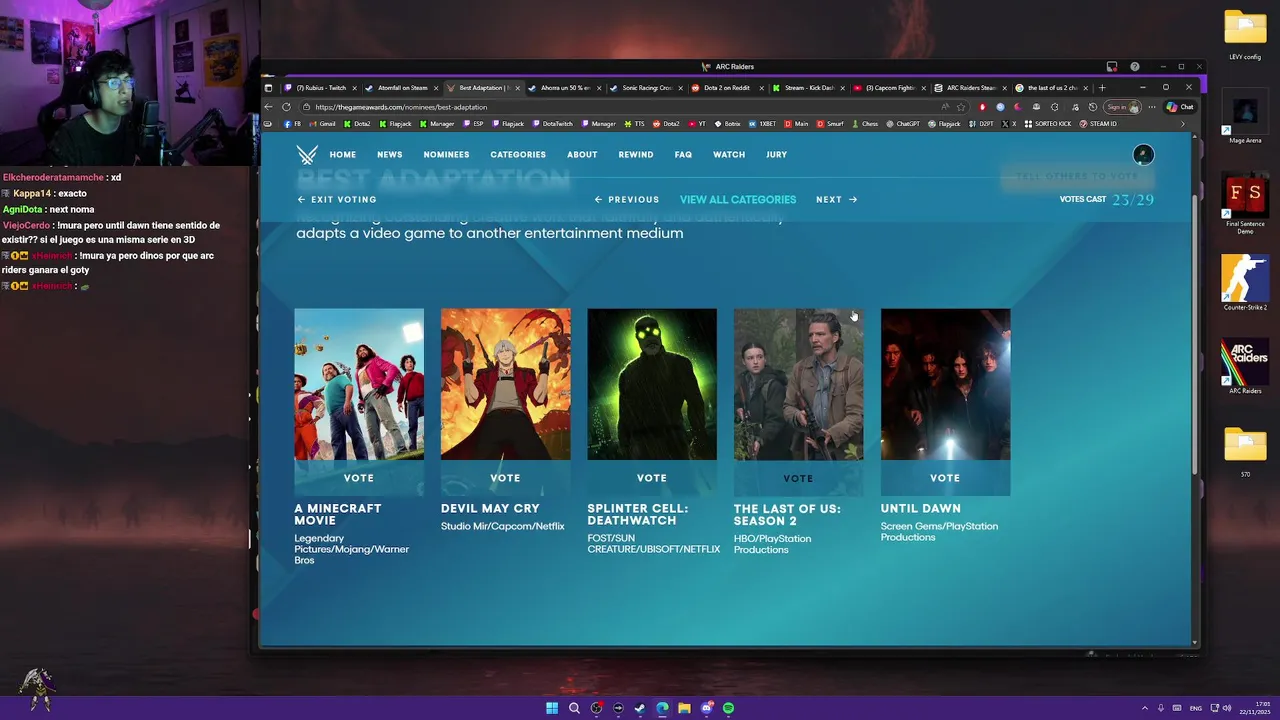The image size is (1280, 720).
Task: Open the Chess bookmark
Action: 864,124
